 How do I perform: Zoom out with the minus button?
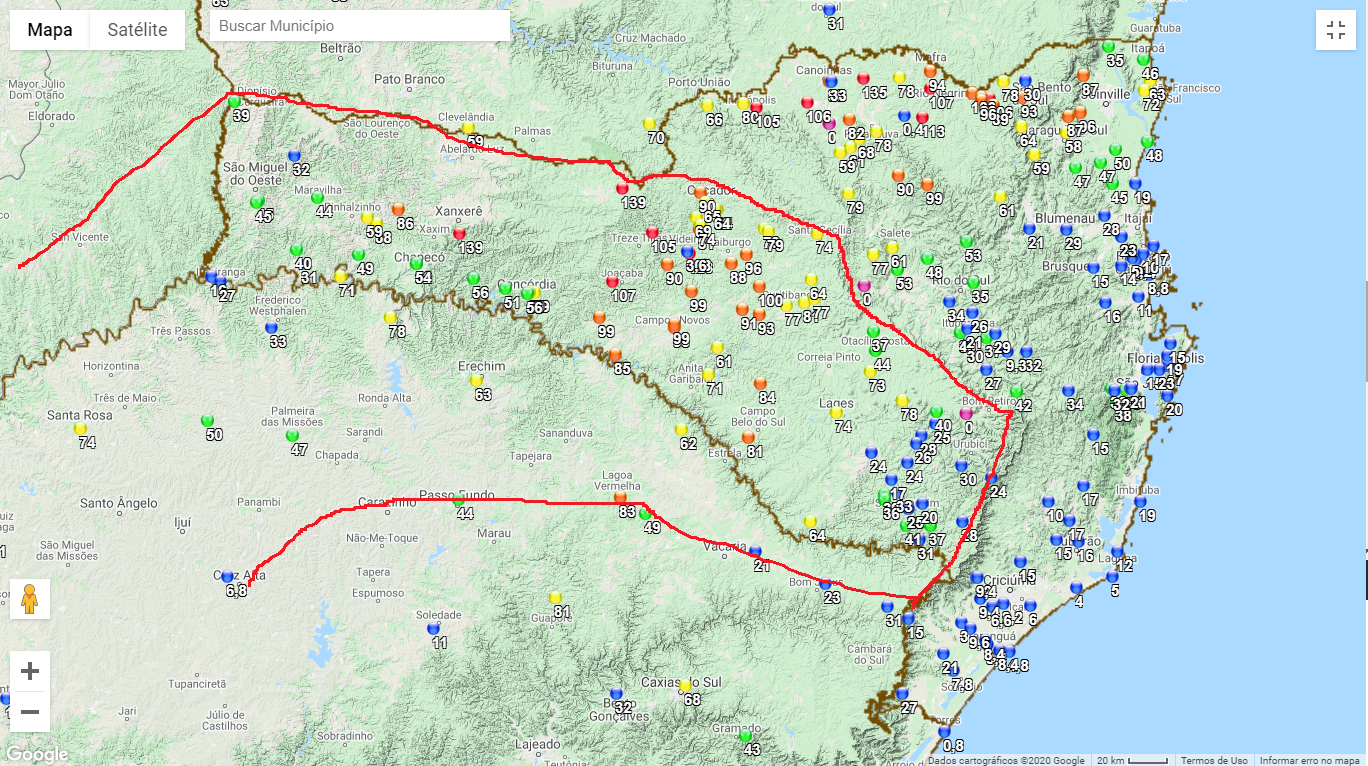coord(30,712)
